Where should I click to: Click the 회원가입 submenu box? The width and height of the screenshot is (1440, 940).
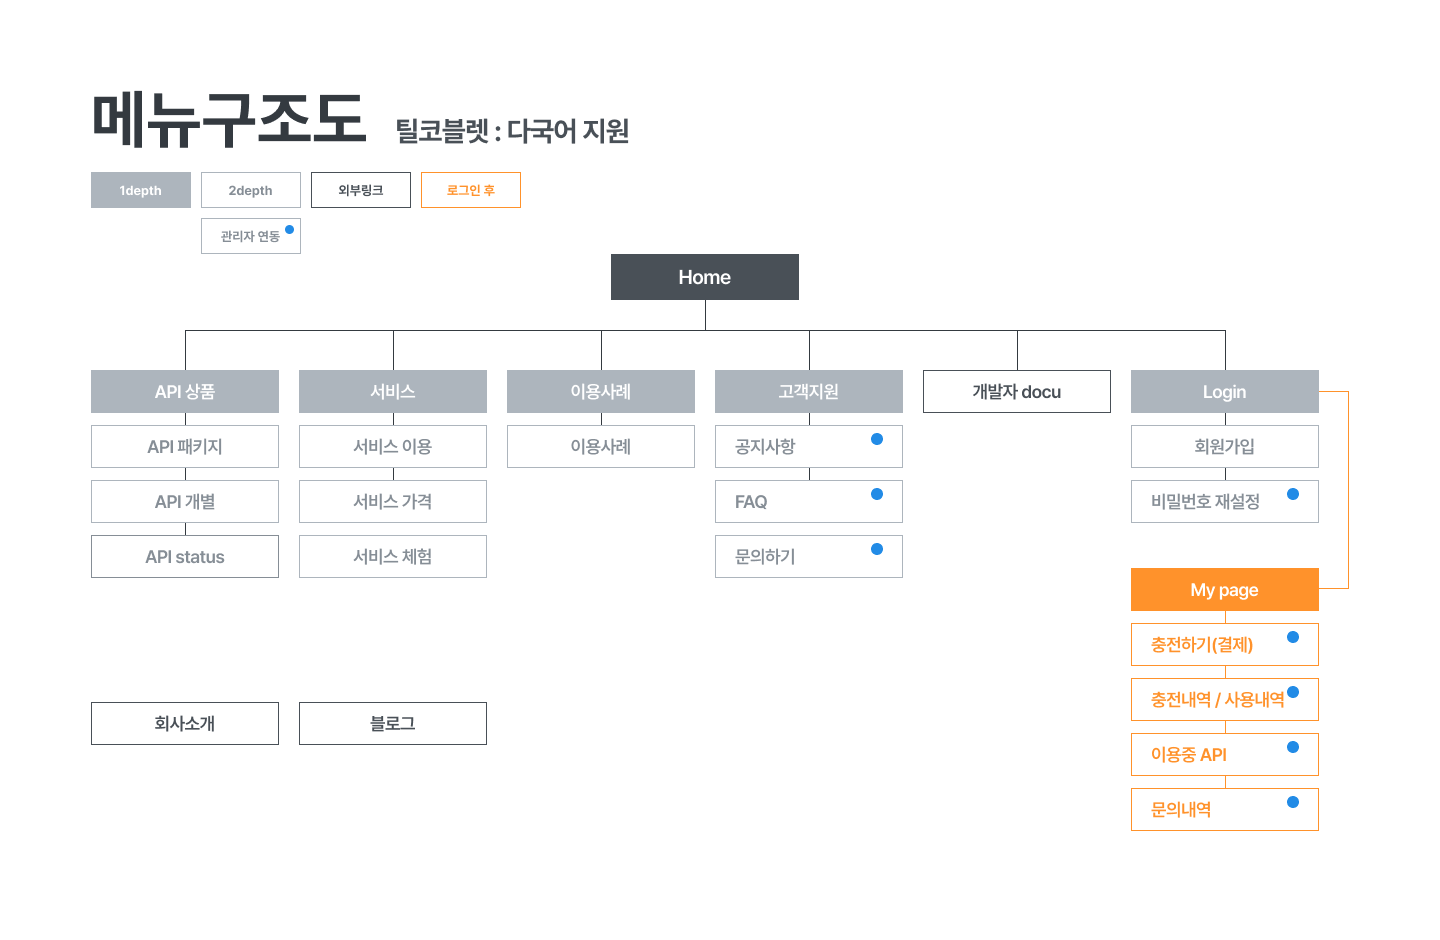pos(1225,447)
